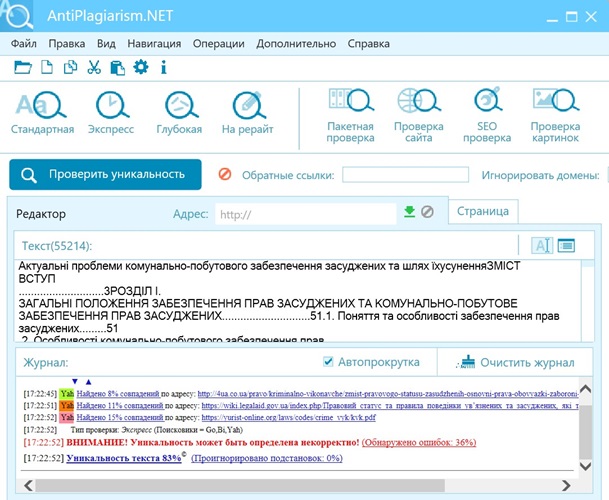
Task: Launch Проверка картинок
Action: [x=555, y=115]
